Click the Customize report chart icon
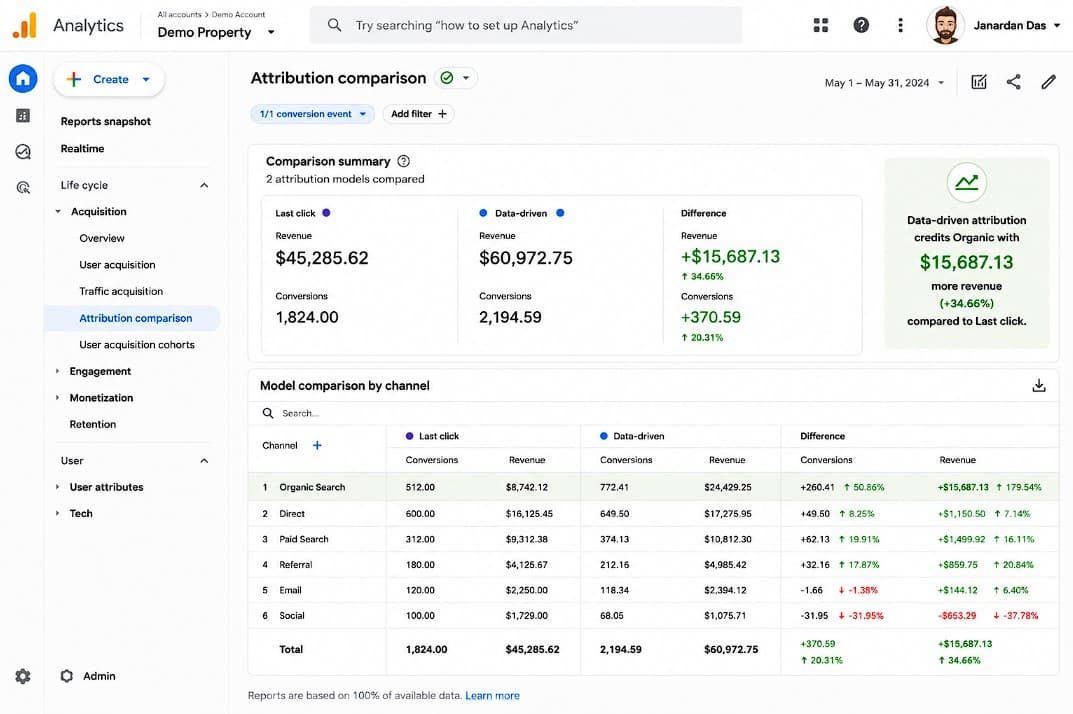The image size is (1073, 714). 979,82
